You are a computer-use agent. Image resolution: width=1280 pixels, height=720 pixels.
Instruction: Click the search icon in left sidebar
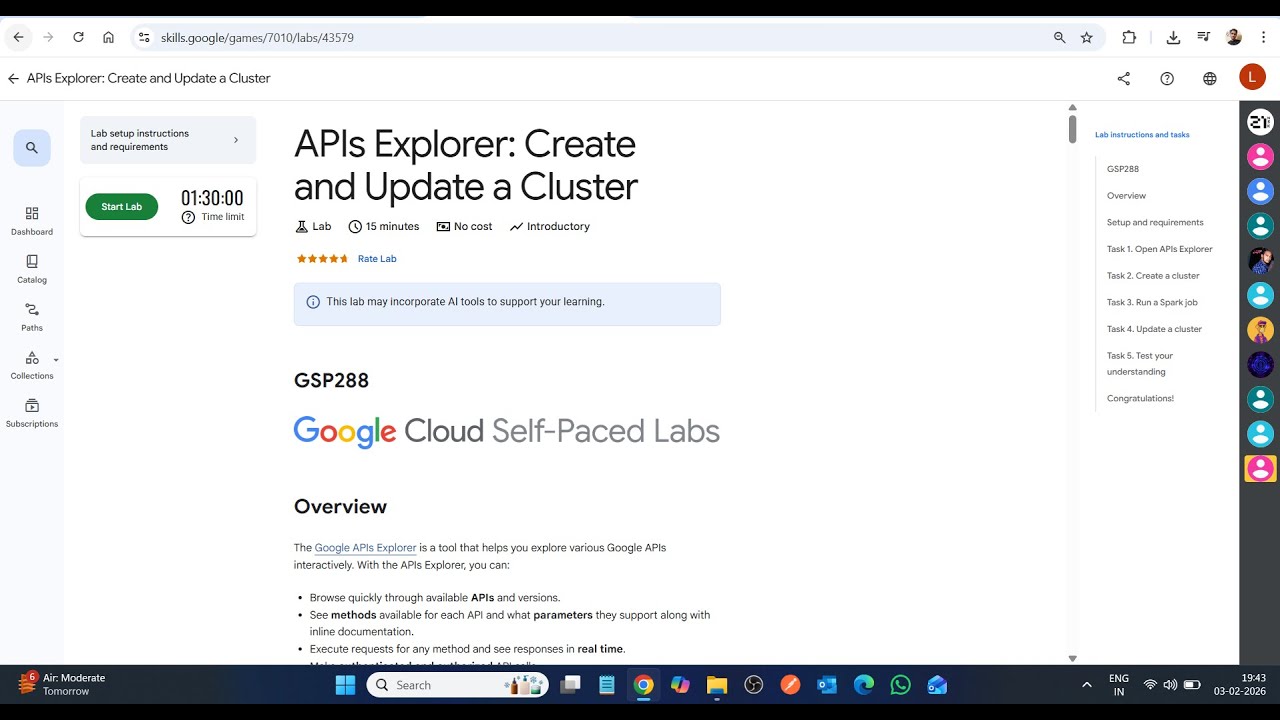pos(32,148)
